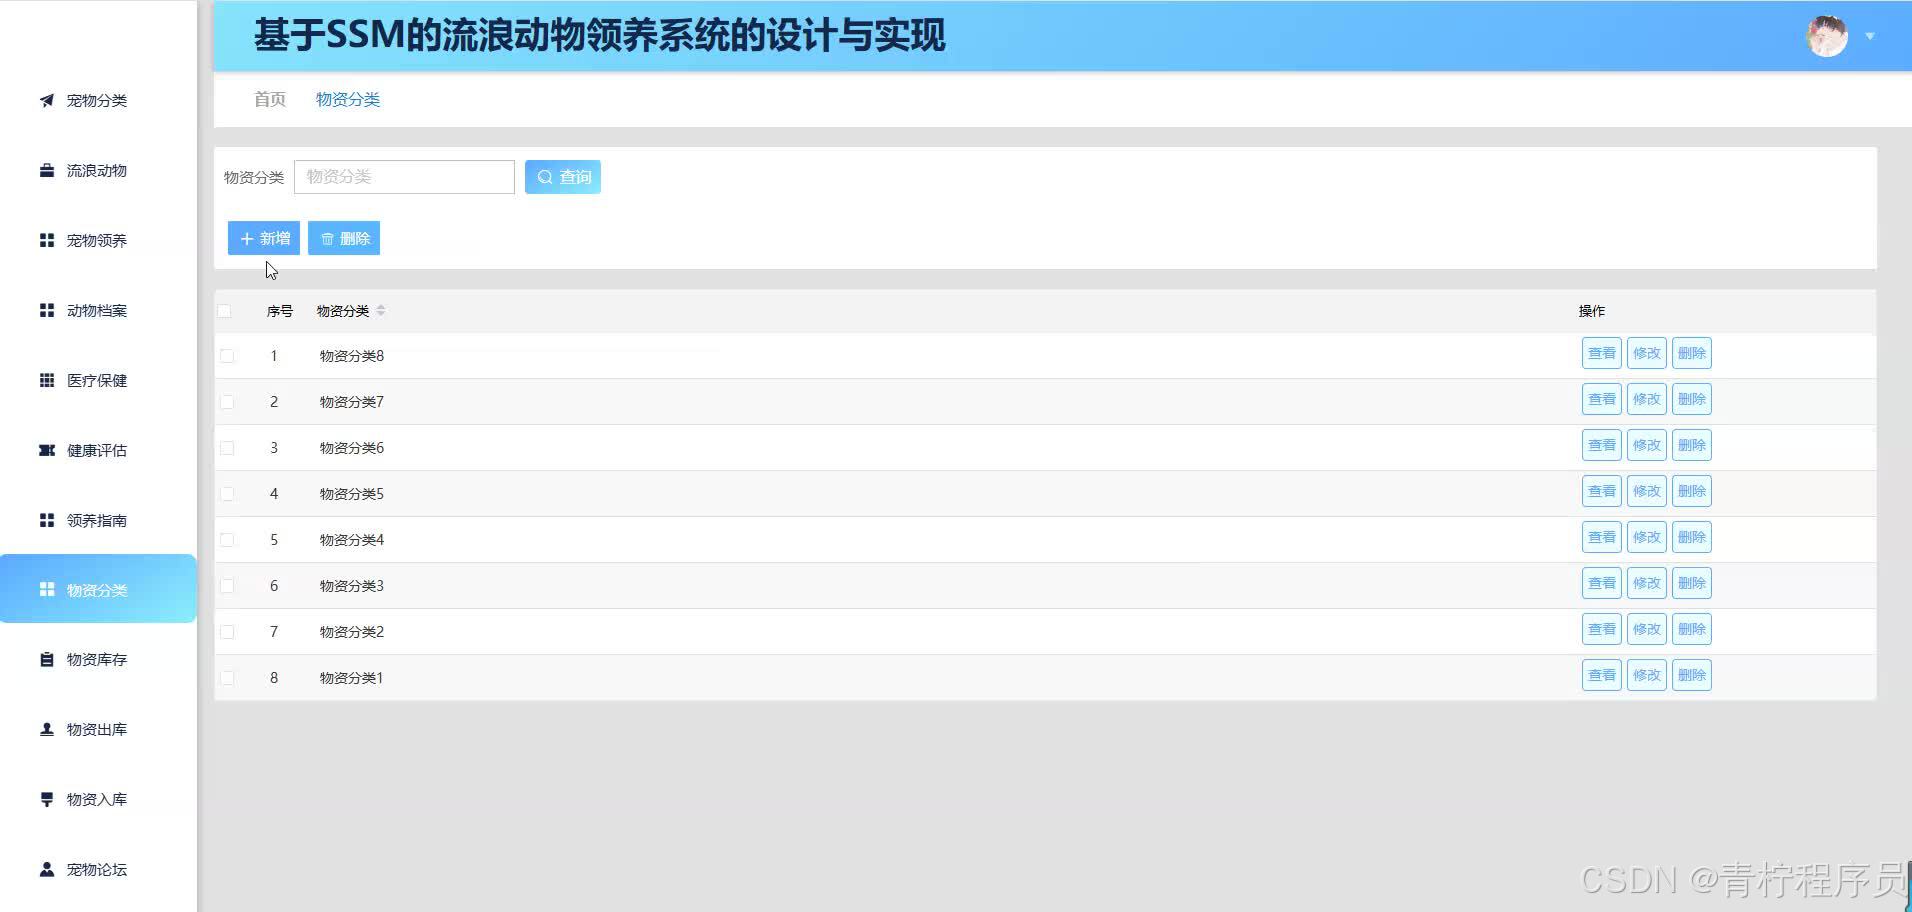Screen dimensions: 1912x912
Task: Focus the 物资分类 search input field
Action: [404, 177]
